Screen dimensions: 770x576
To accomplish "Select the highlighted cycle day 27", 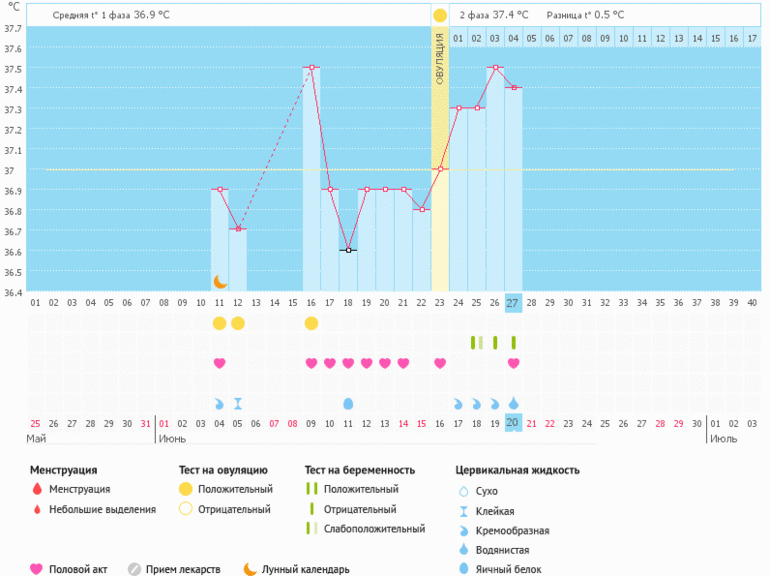I will (513, 302).
